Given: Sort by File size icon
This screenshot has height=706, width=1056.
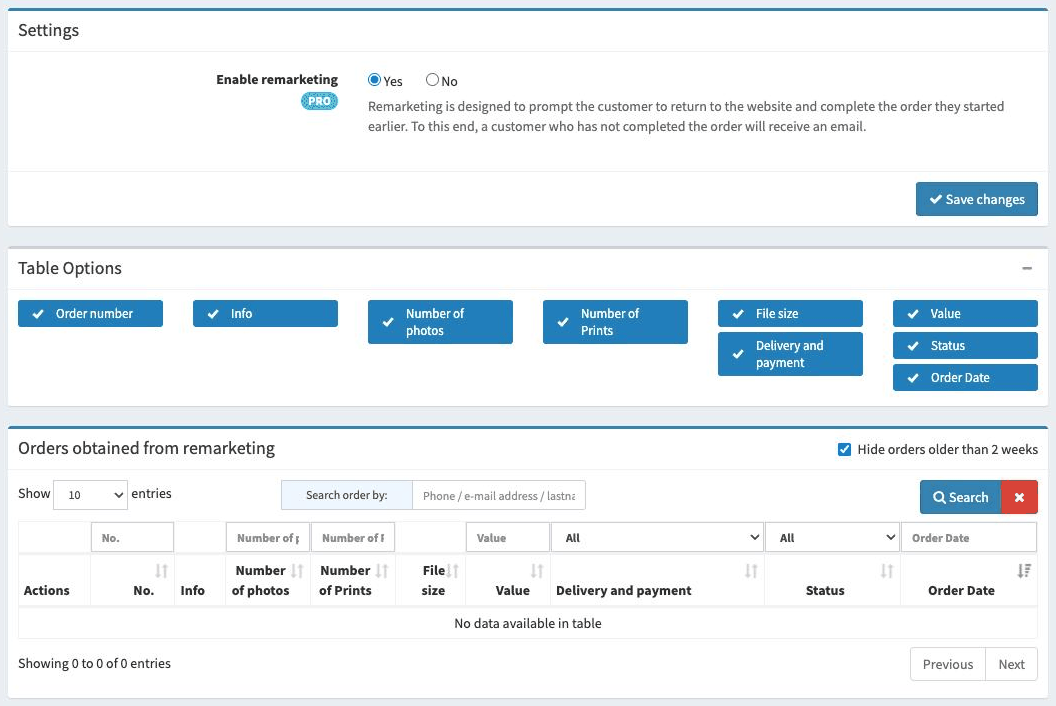Looking at the screenshot, I should point(453,571).
